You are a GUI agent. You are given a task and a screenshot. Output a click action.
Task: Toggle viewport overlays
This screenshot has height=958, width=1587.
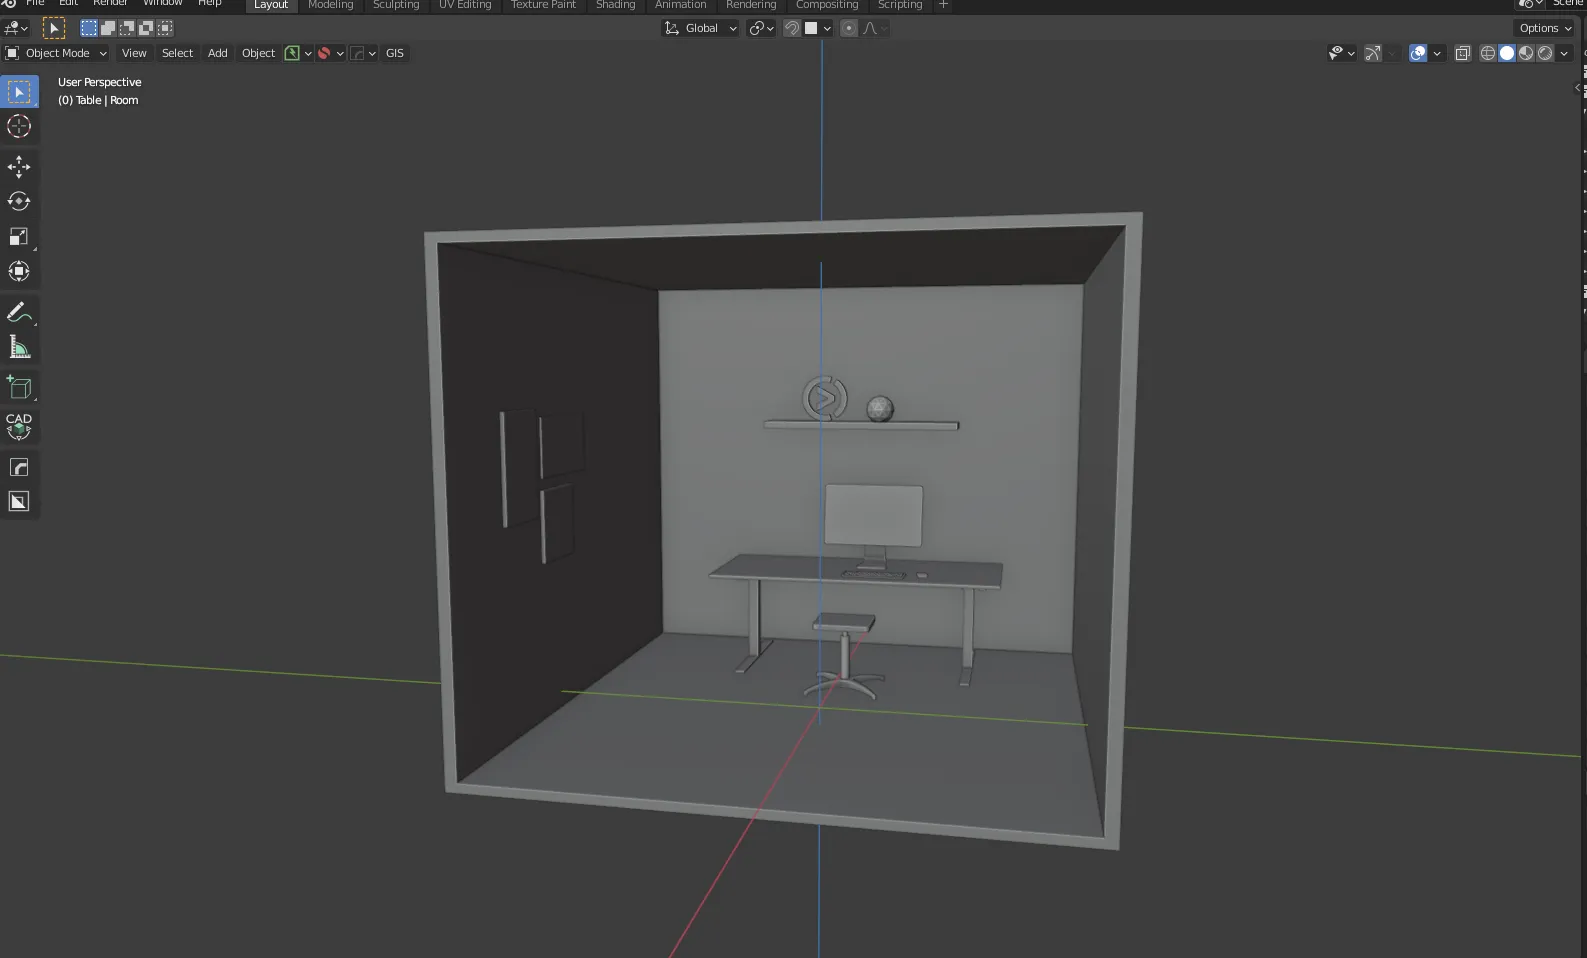click(x=1418, y=53)
